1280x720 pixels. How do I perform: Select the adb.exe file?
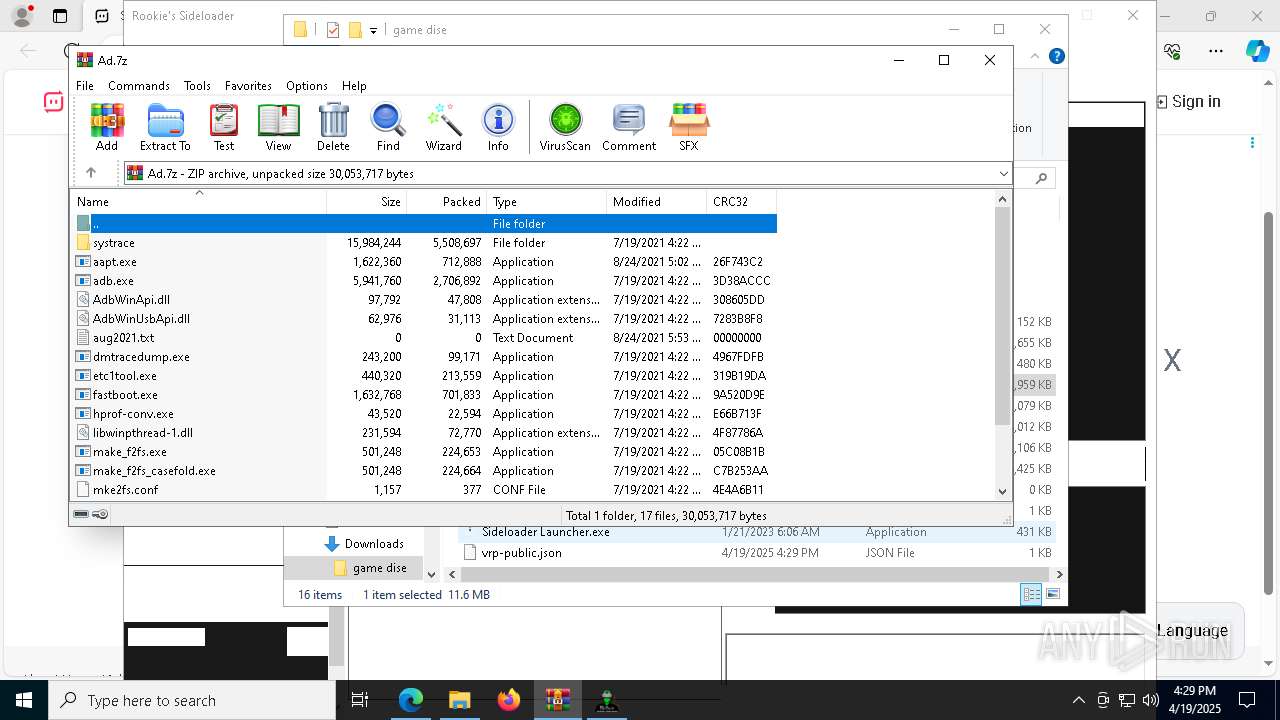coord(425,281)
